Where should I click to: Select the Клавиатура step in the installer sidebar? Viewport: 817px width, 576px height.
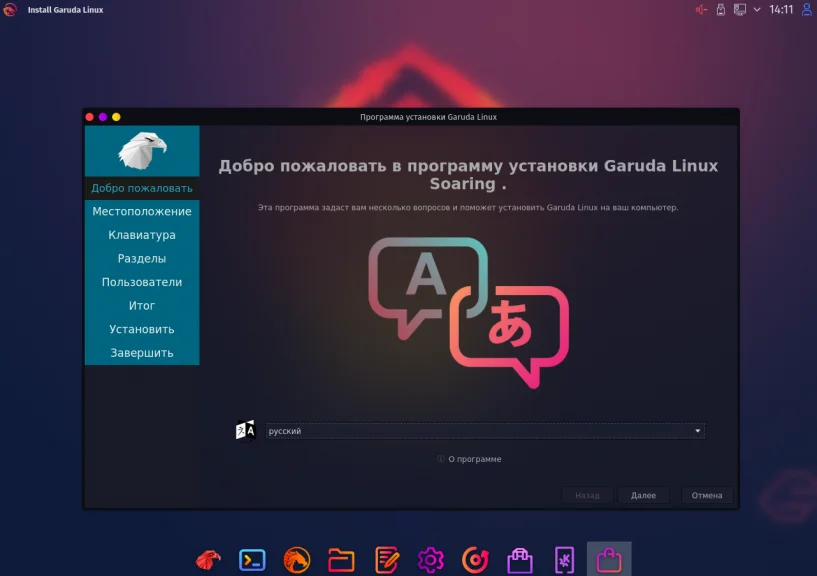point(142,234)
